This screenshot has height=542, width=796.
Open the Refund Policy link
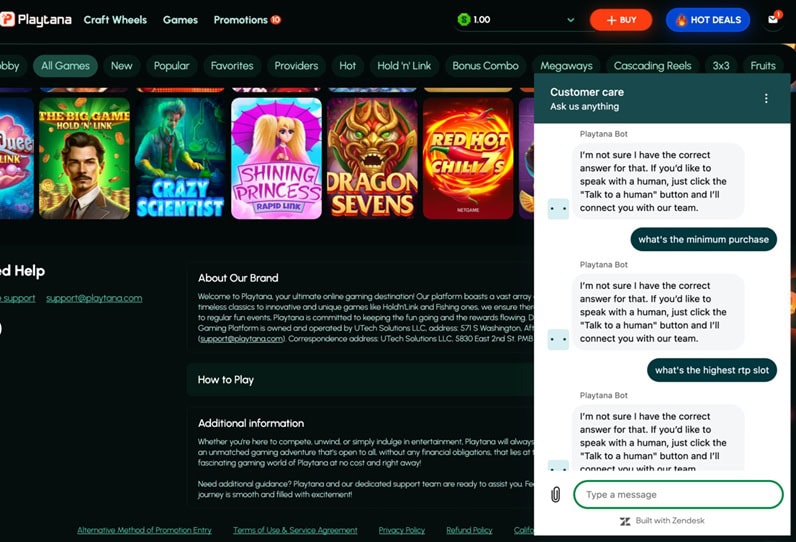click(469, 530)
